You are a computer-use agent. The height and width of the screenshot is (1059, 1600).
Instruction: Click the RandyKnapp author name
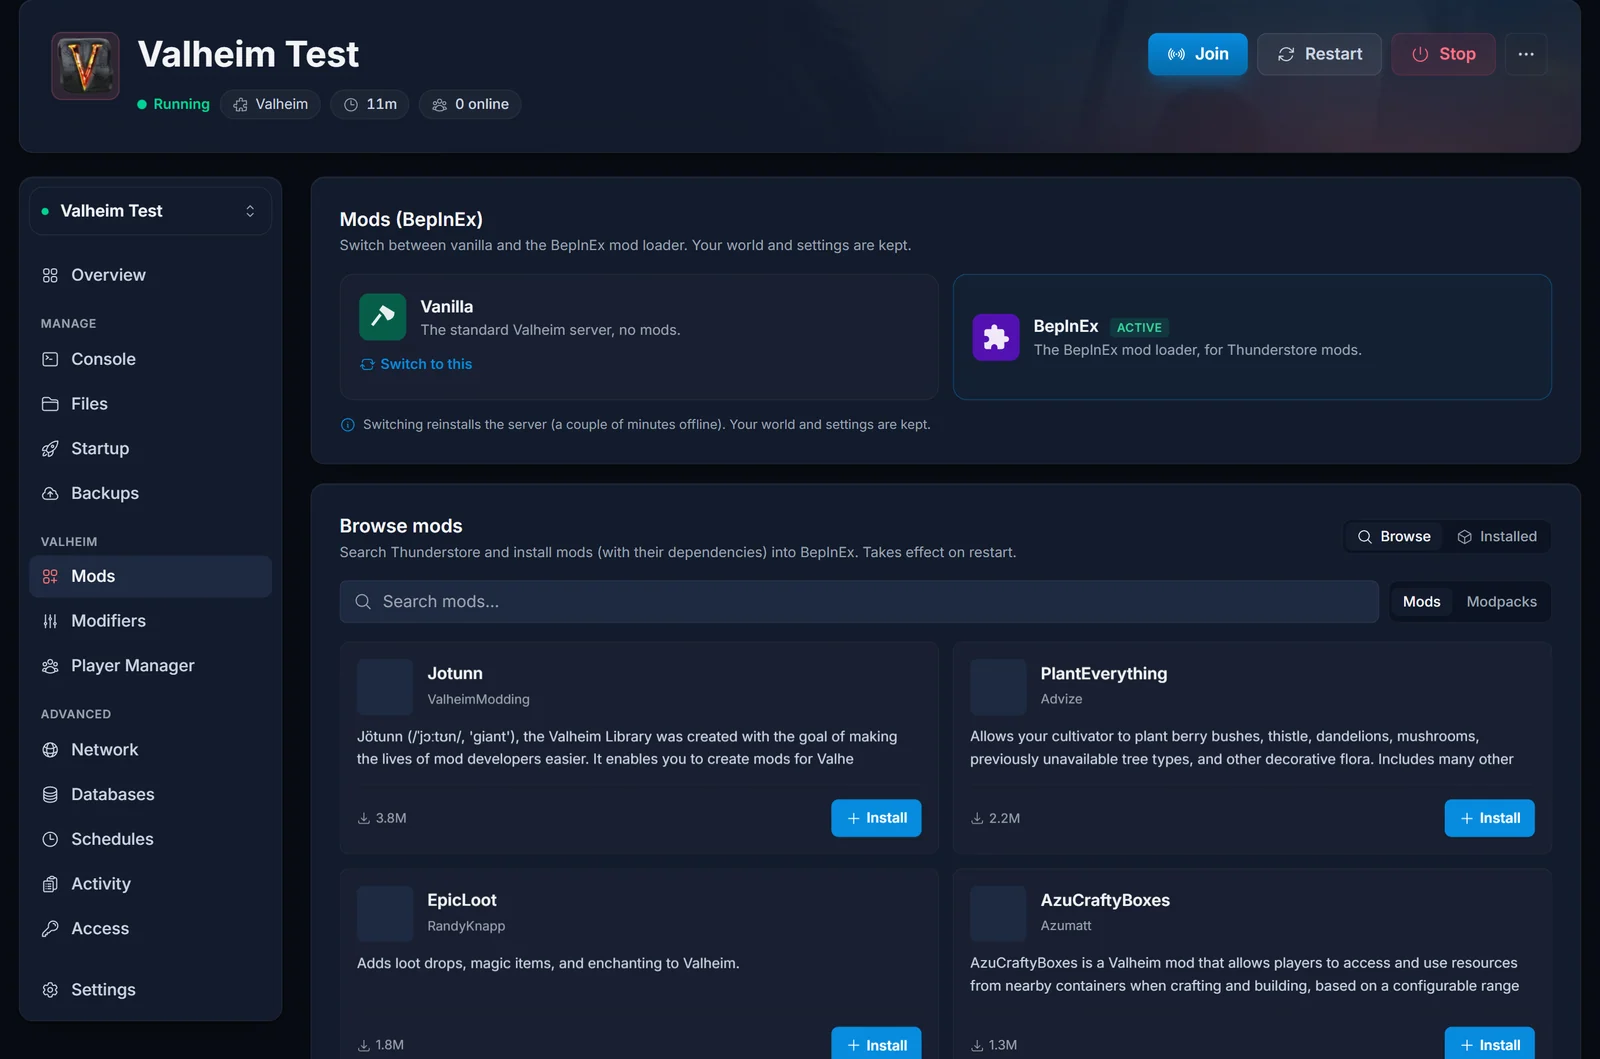coord(466,926)
